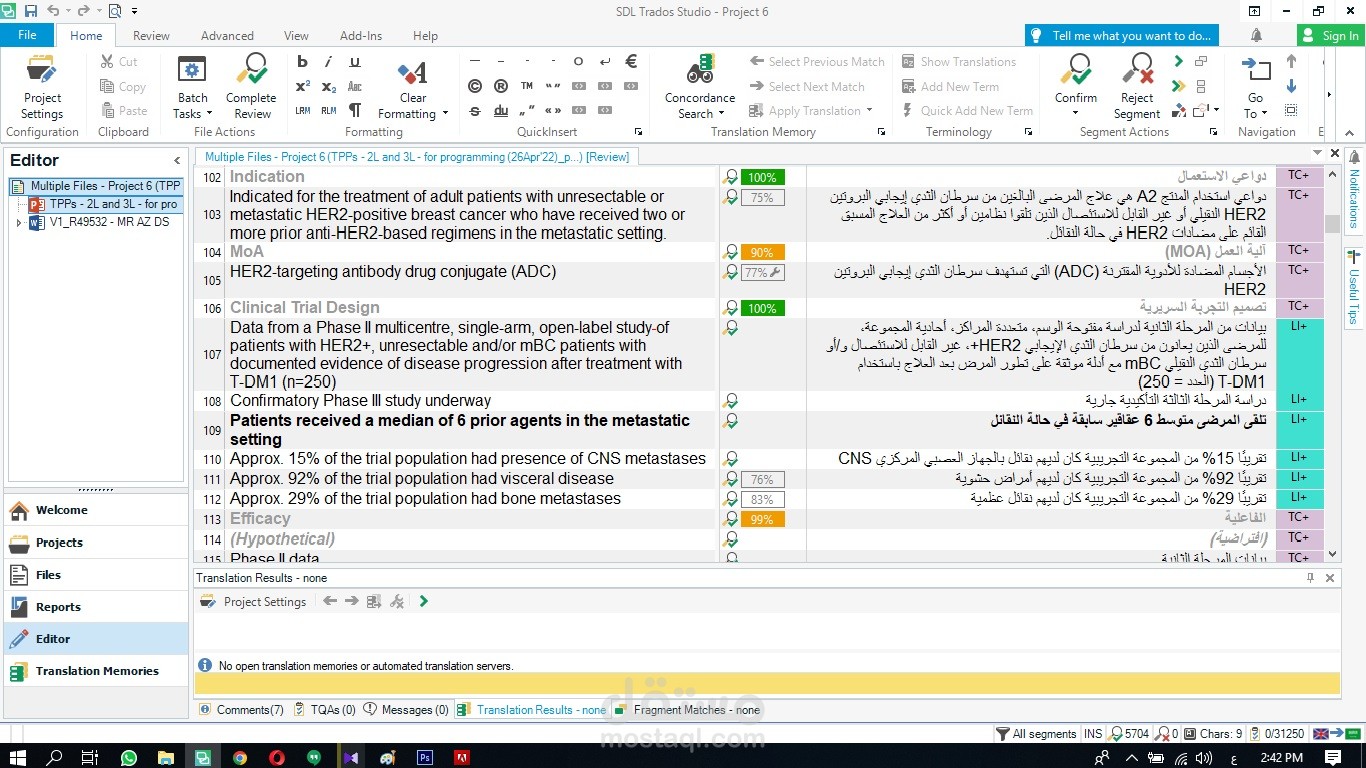1366x768 pixels.
Task: Open the Reports view
Action: coord(95,607)
